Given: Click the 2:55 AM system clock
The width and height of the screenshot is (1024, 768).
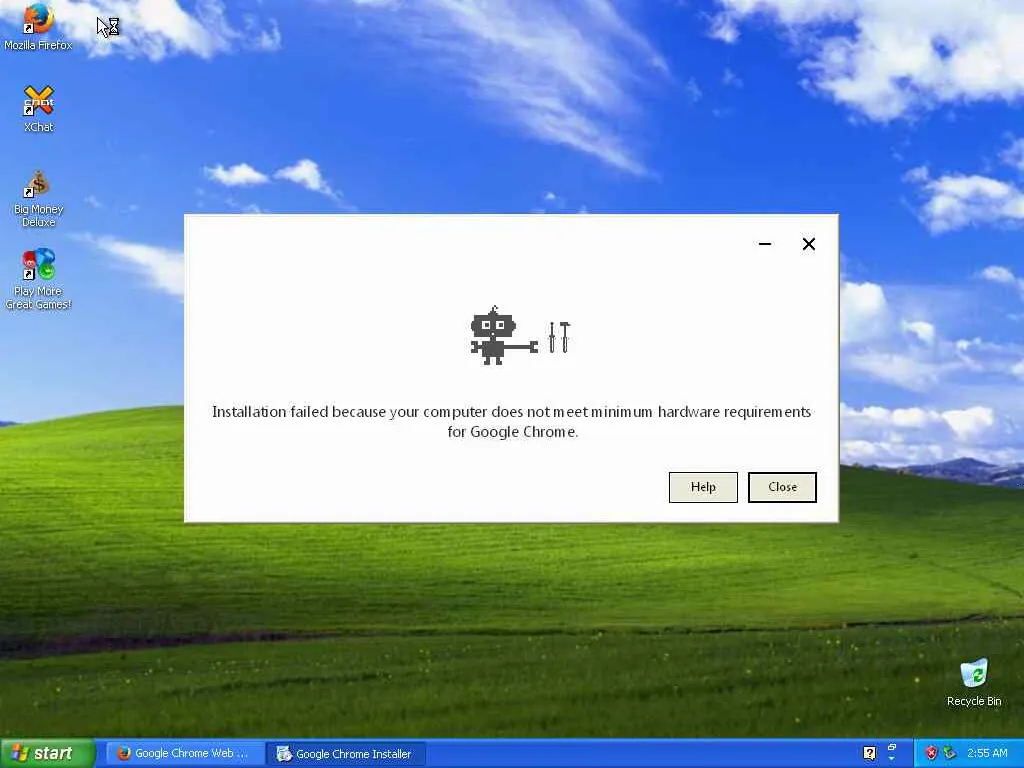Looking at the screenshot, I should (987, 753).
